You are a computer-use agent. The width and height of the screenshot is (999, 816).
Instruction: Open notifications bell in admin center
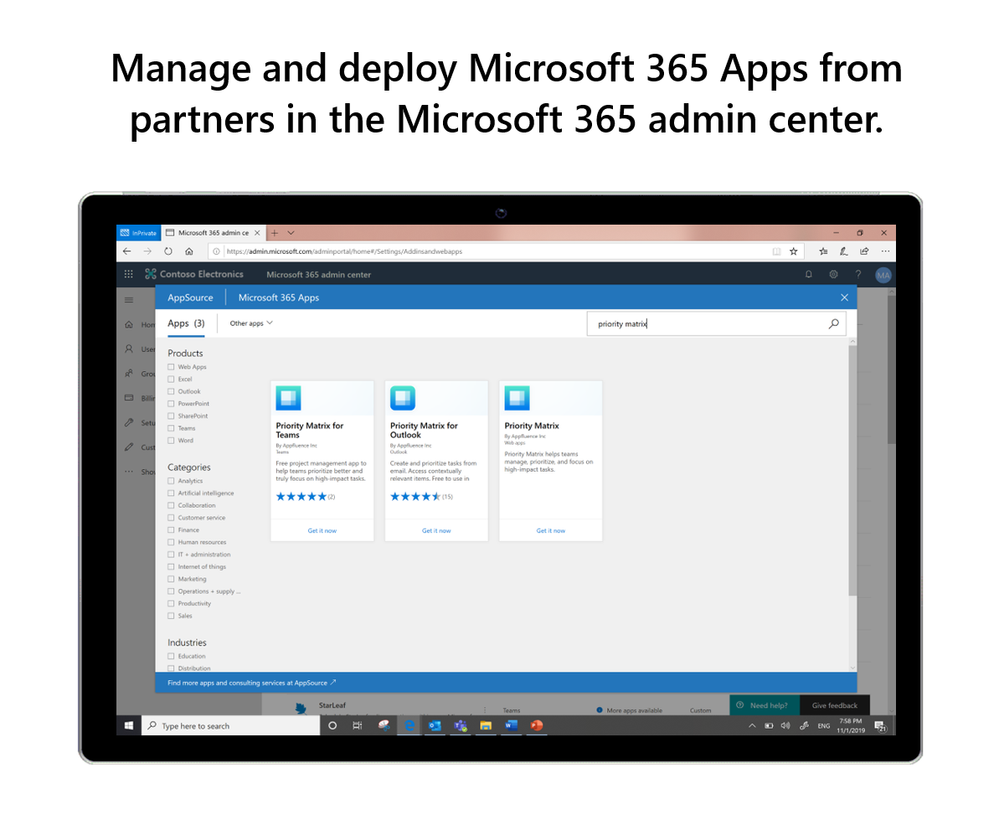pyautogui.click(x=809, y=275)
